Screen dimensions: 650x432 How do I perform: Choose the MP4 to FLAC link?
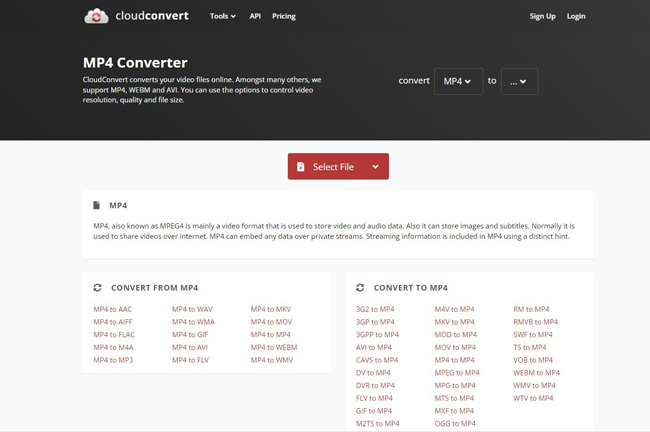pyautogui.click(x=114, y=335)
